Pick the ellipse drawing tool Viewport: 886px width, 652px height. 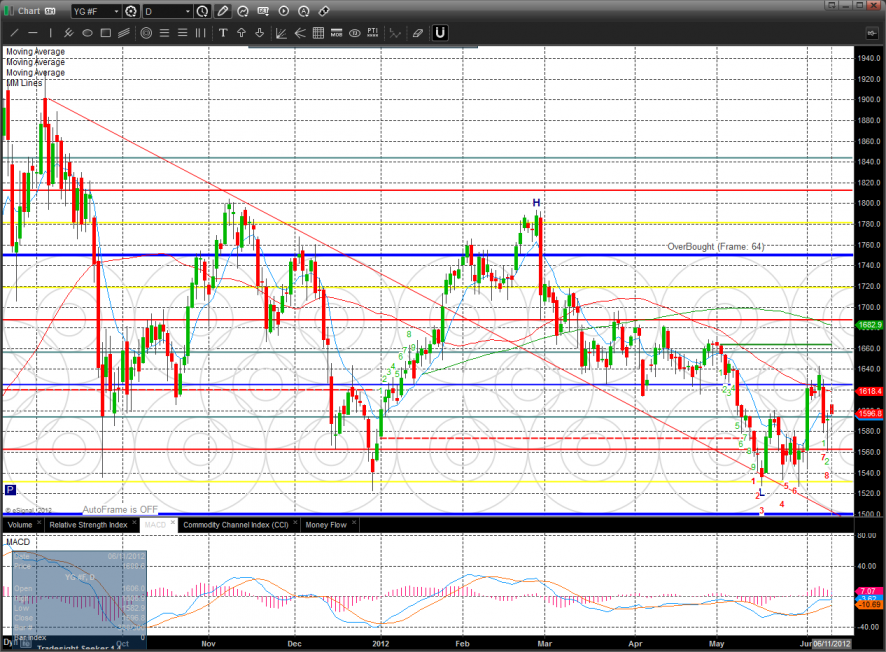click(x=88, y=33)
